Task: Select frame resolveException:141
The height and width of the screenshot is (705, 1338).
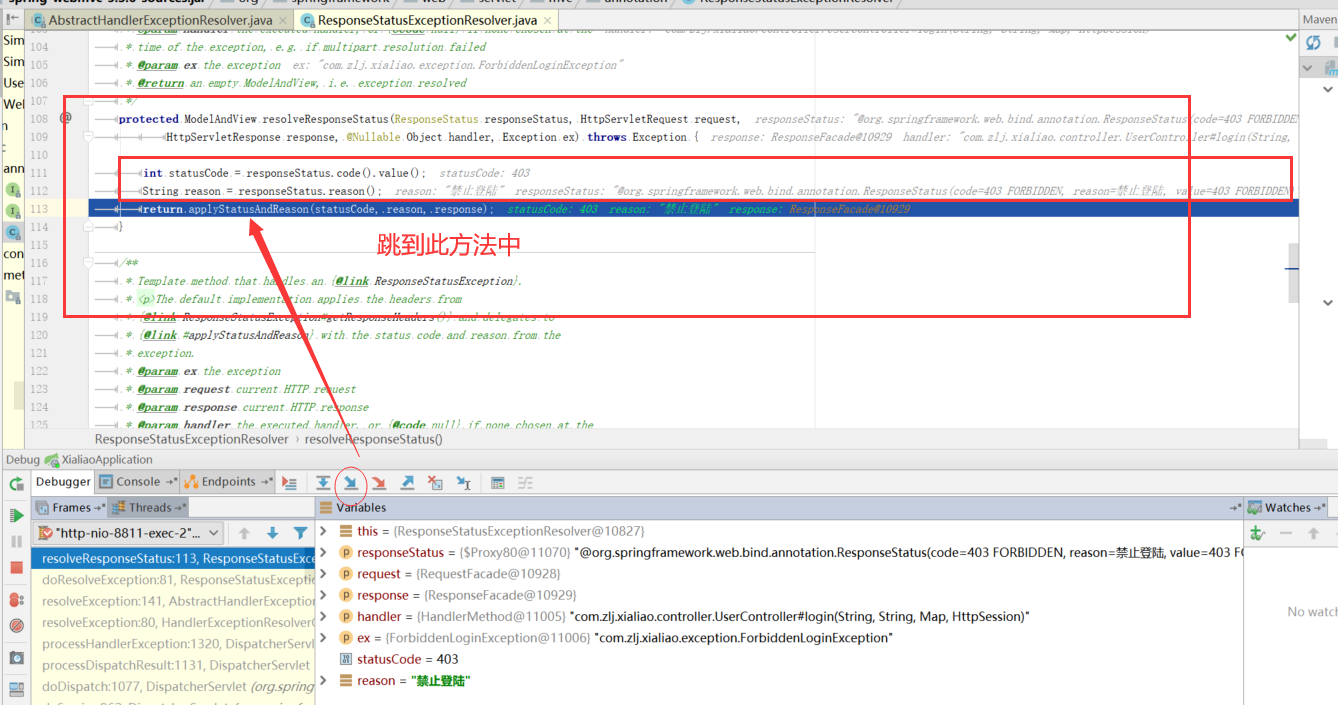Action: click(172, 601)
